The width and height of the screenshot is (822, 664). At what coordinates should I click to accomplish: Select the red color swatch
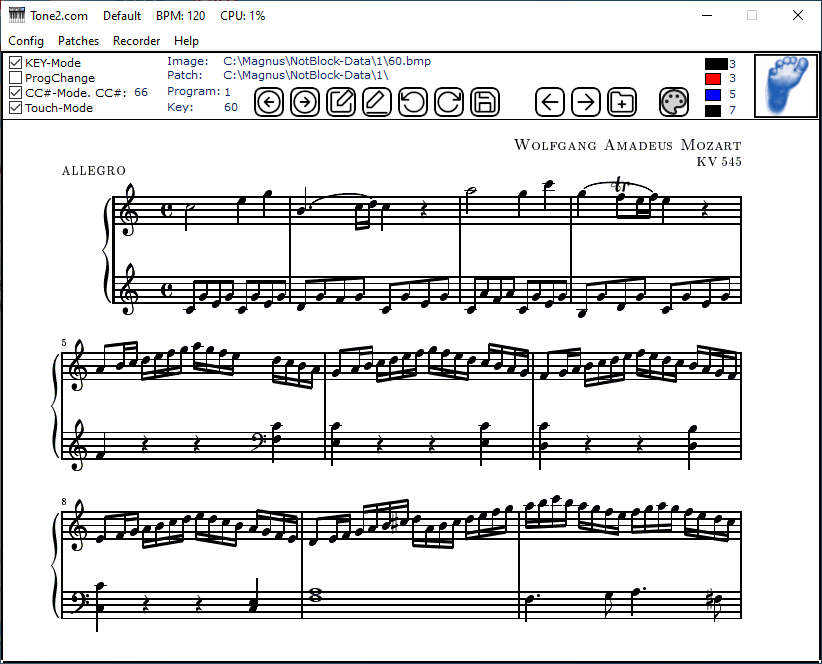713,79
